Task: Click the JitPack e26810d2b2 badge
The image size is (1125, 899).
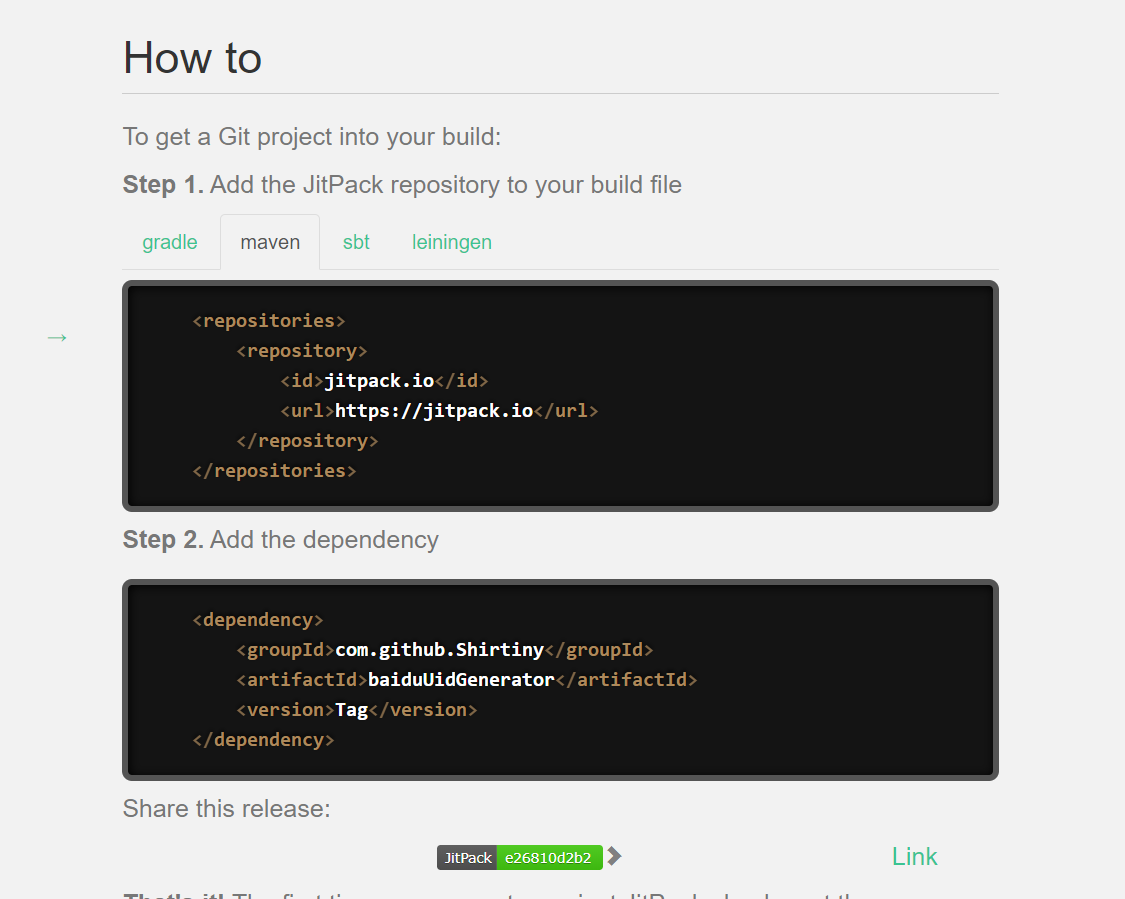Action: tap(519, 857)
